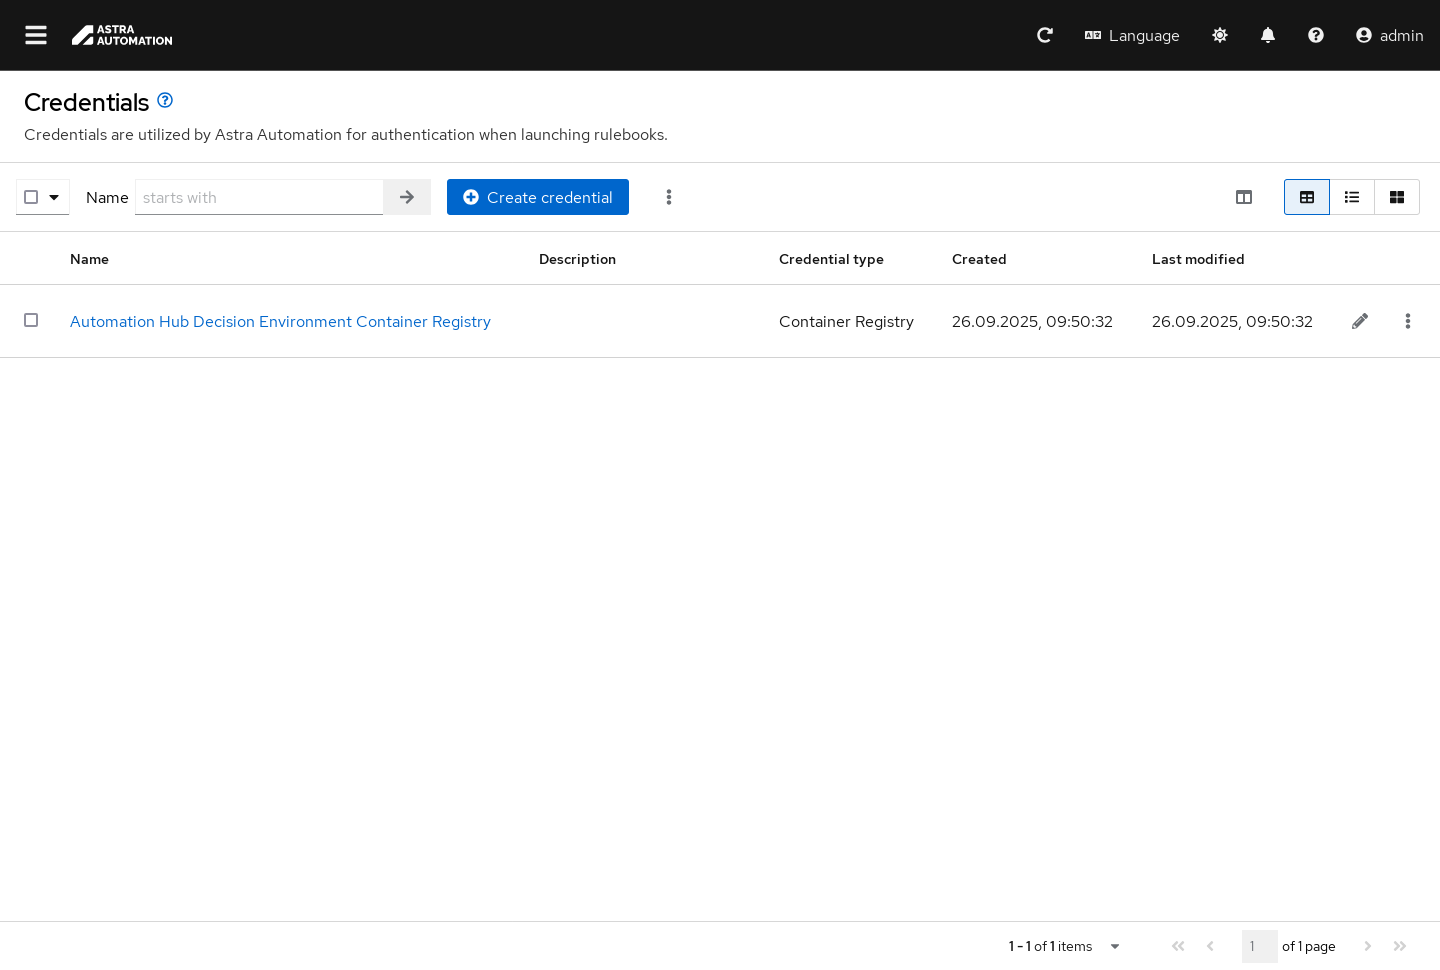
Task: Open the manage columns icon
Action: pos(1244,197)
